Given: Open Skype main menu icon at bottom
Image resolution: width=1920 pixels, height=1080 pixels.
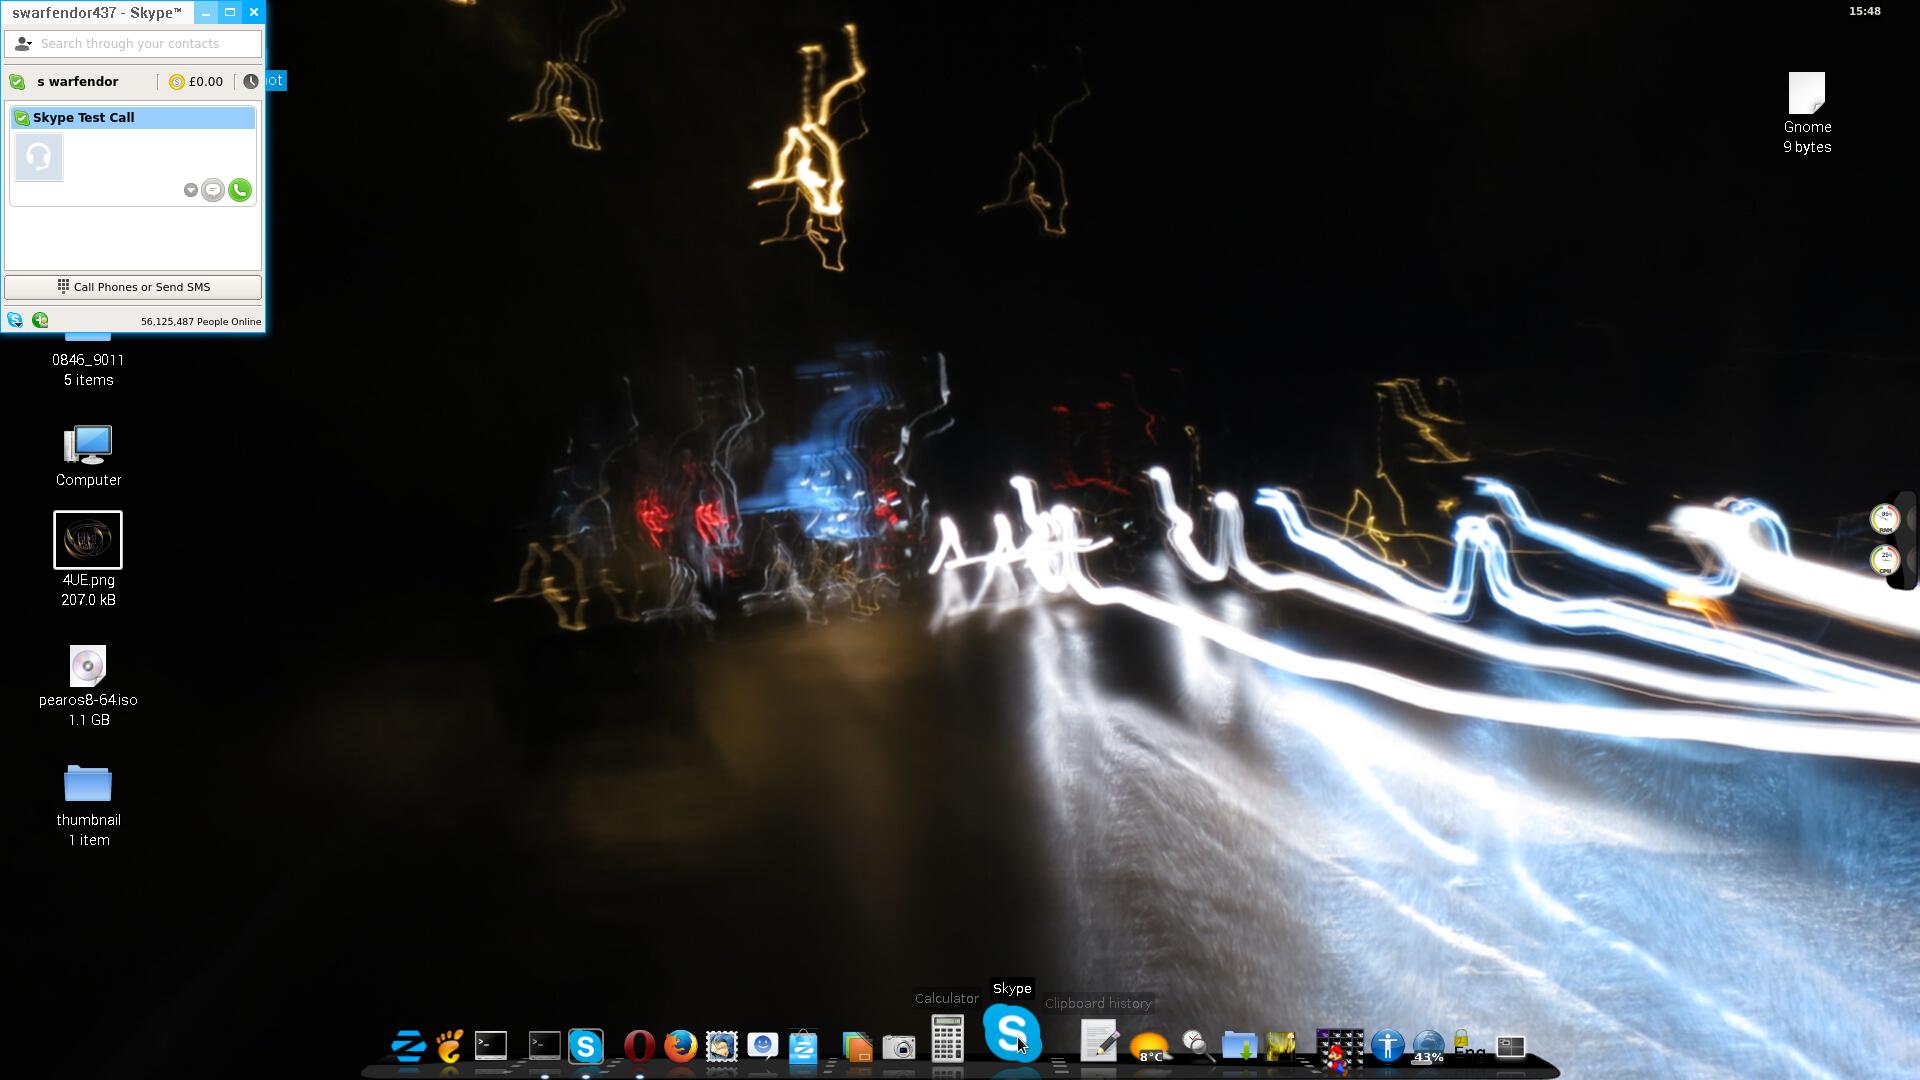Looking at the screenshot, I should point(15,320).
